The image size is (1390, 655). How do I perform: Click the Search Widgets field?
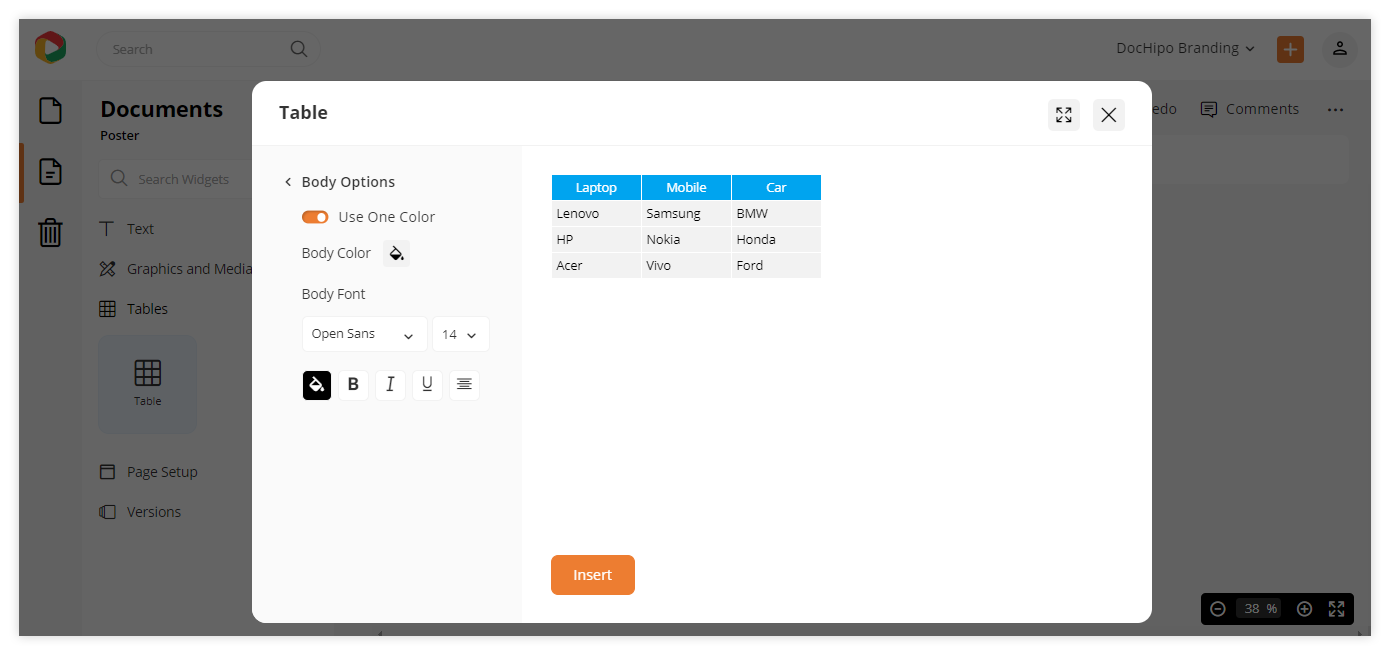click(176, 179)
